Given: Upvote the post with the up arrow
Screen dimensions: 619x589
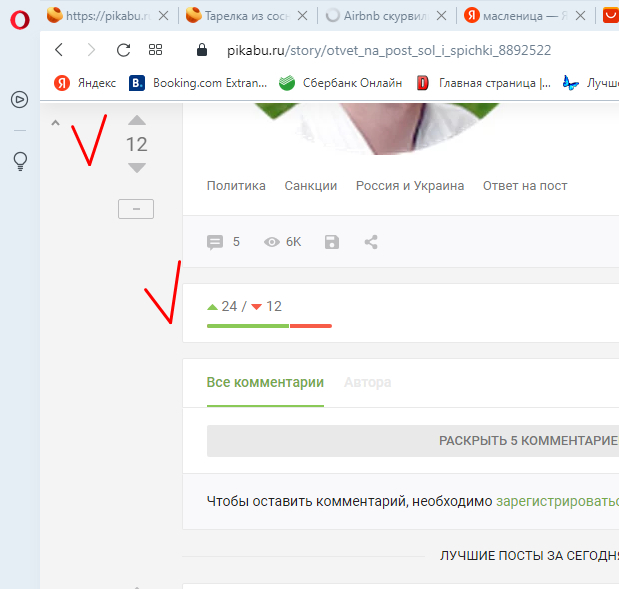Looking at the screenshot, I should tap(137, 120).
